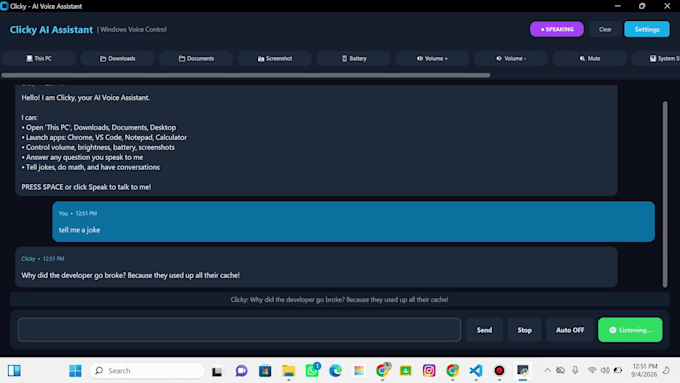
Task: Raise volume with Volume + chip
Action: [x=432, y=59]
